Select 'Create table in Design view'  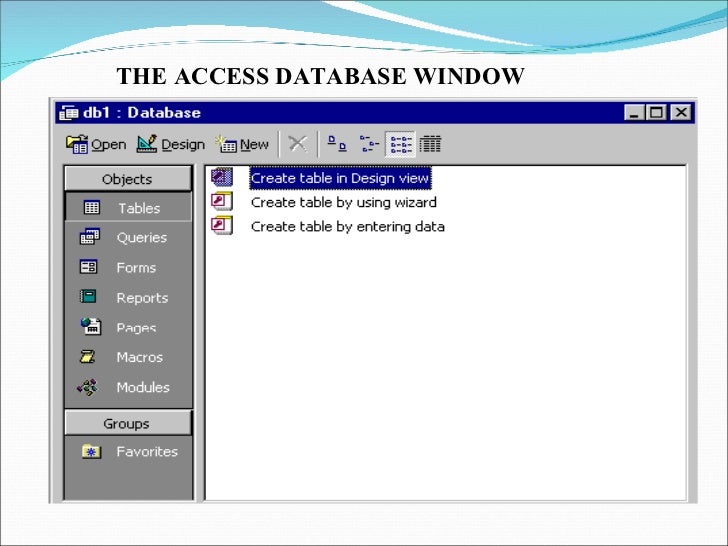pos(340,178)
